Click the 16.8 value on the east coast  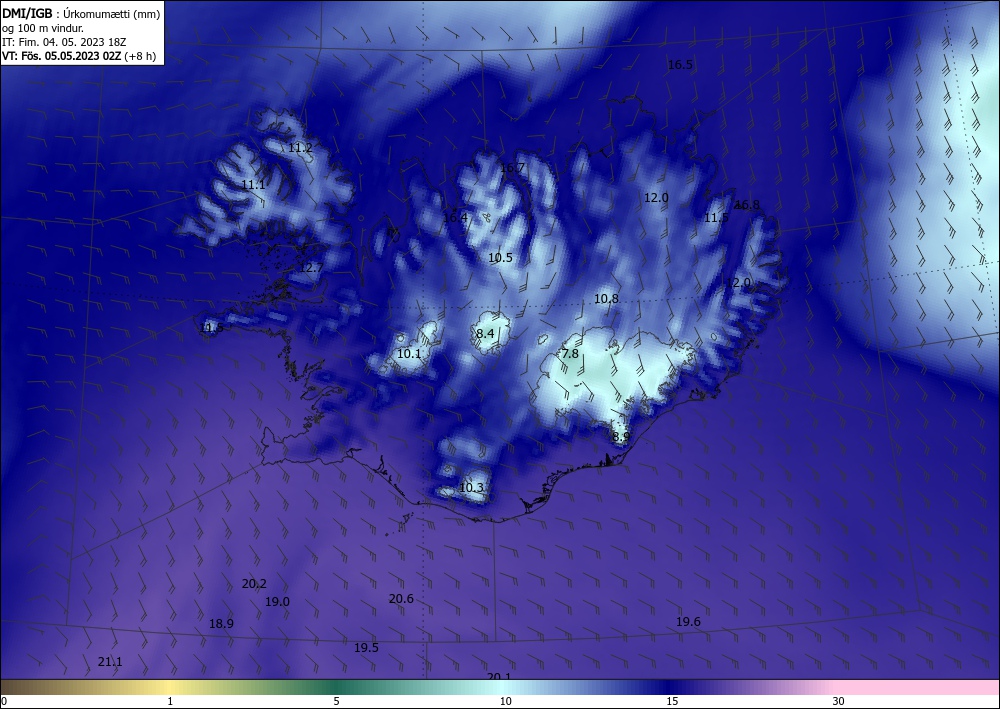point(747,205)
